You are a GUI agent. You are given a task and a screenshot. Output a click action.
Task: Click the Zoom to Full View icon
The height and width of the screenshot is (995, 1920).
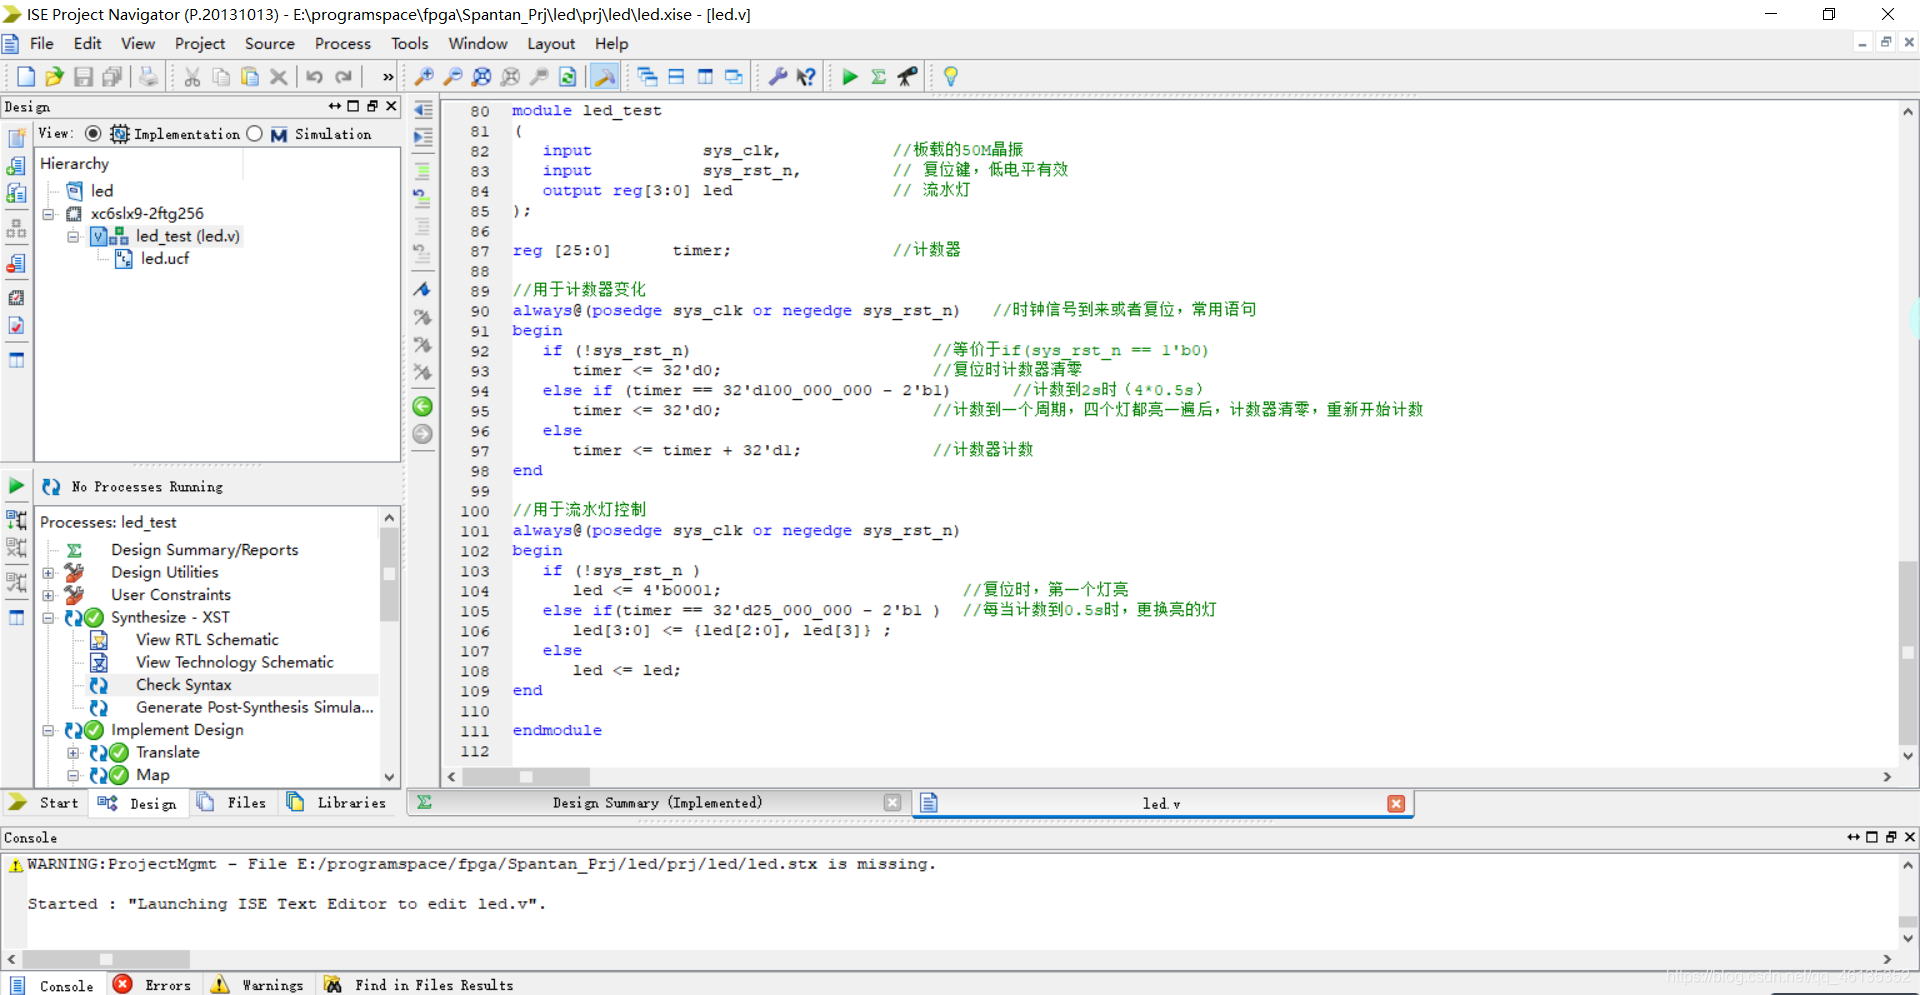[x=482, y=77]
